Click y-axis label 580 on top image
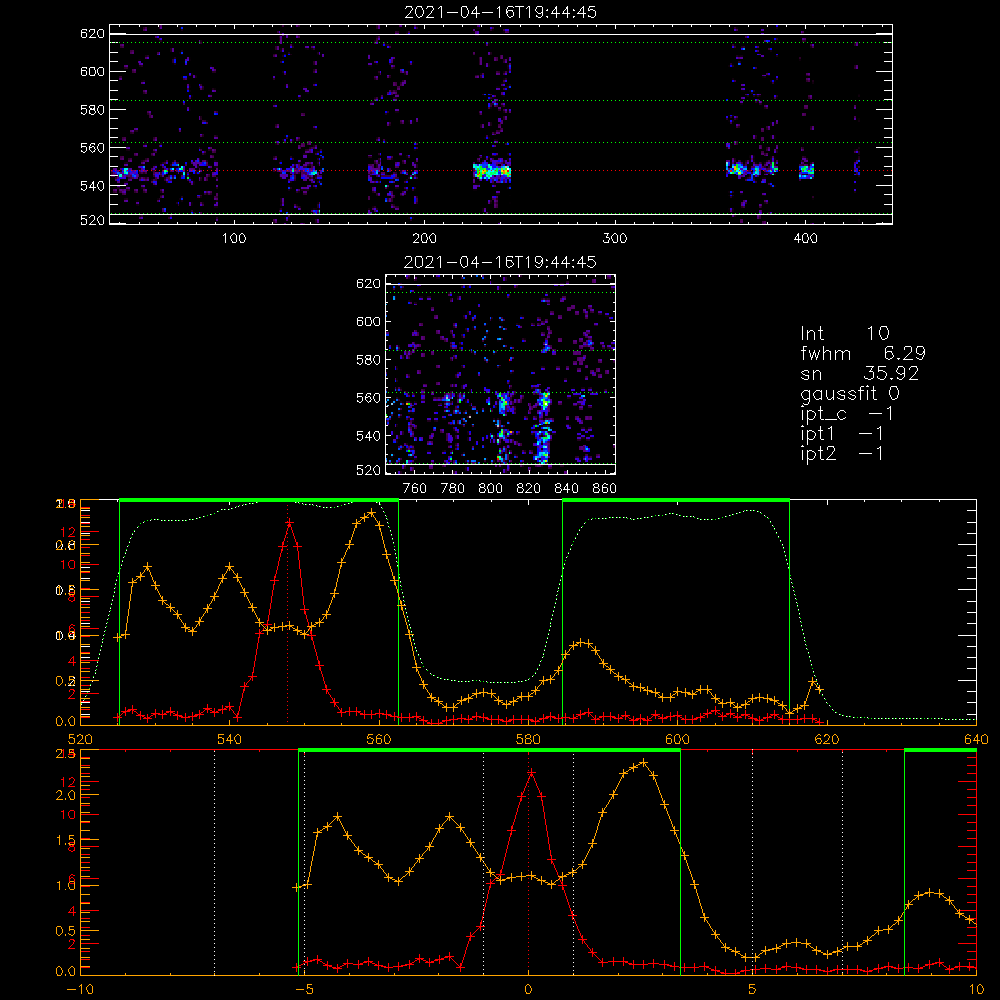 click(92, 110)
